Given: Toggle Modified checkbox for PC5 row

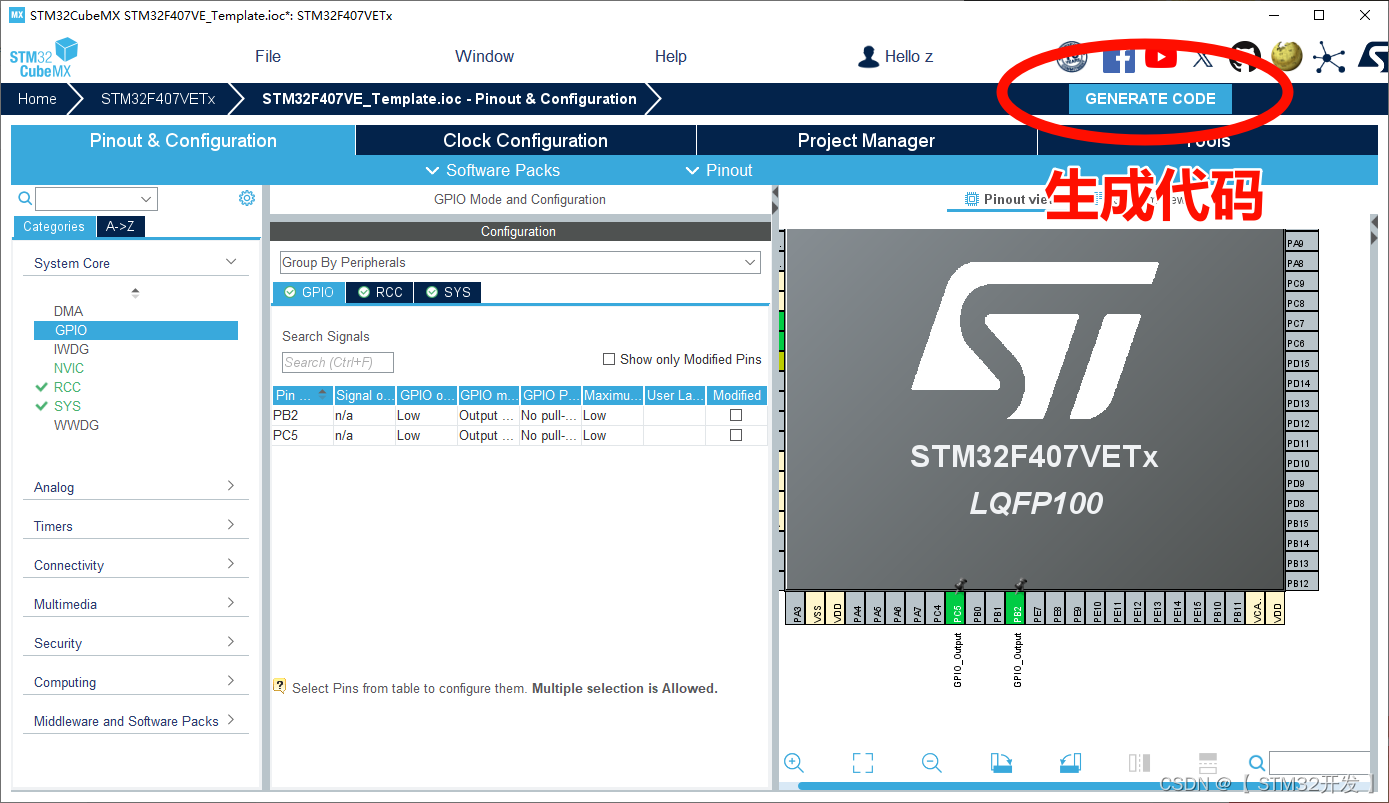Looking at the screenshot, I should 736,435.
